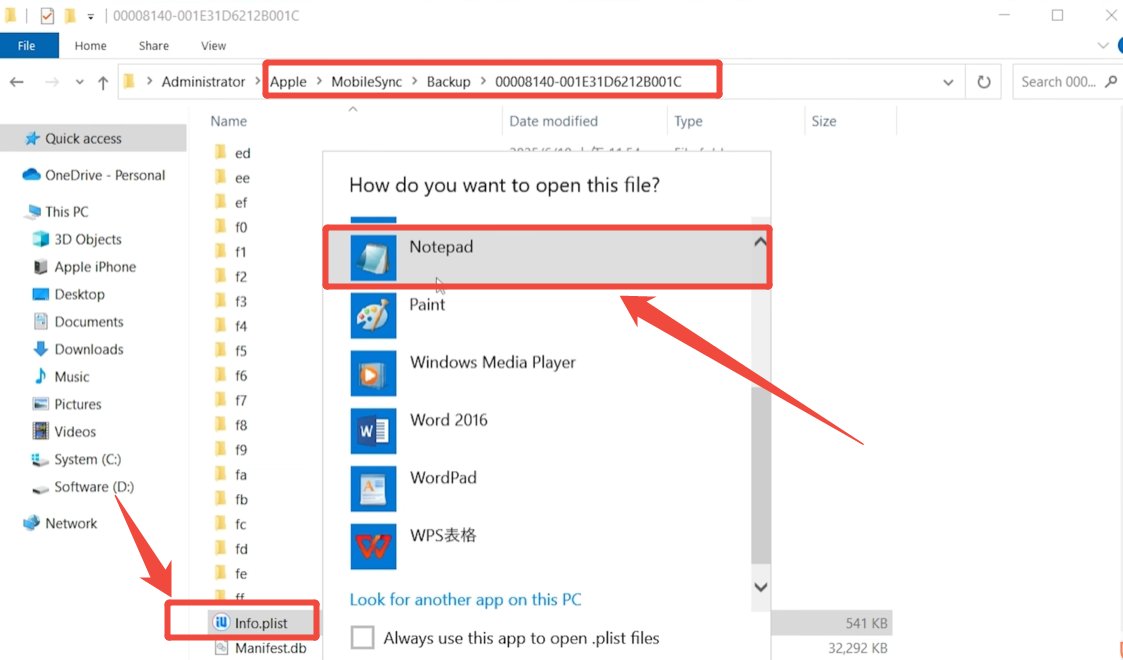Viewport: 1123px width, 660px height.
Task: Open the Documents icon in sidebar
Action: tap(41, 321)
